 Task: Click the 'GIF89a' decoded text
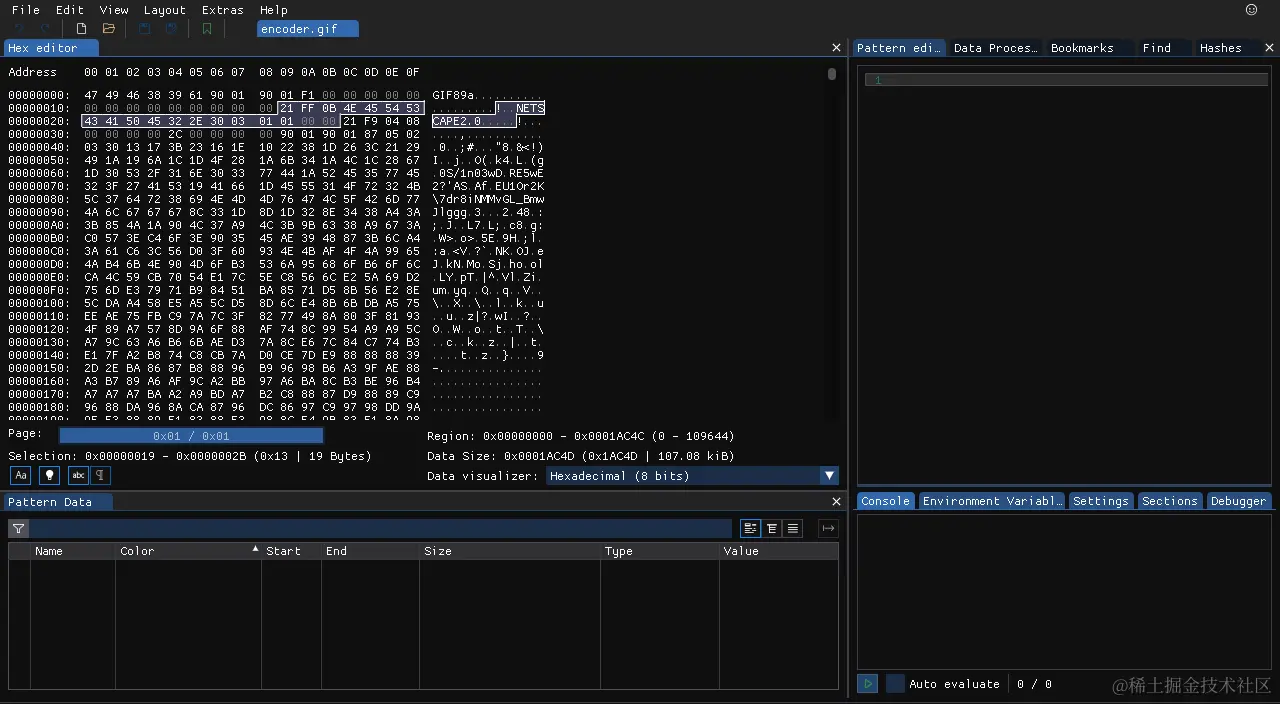(452, 95)
